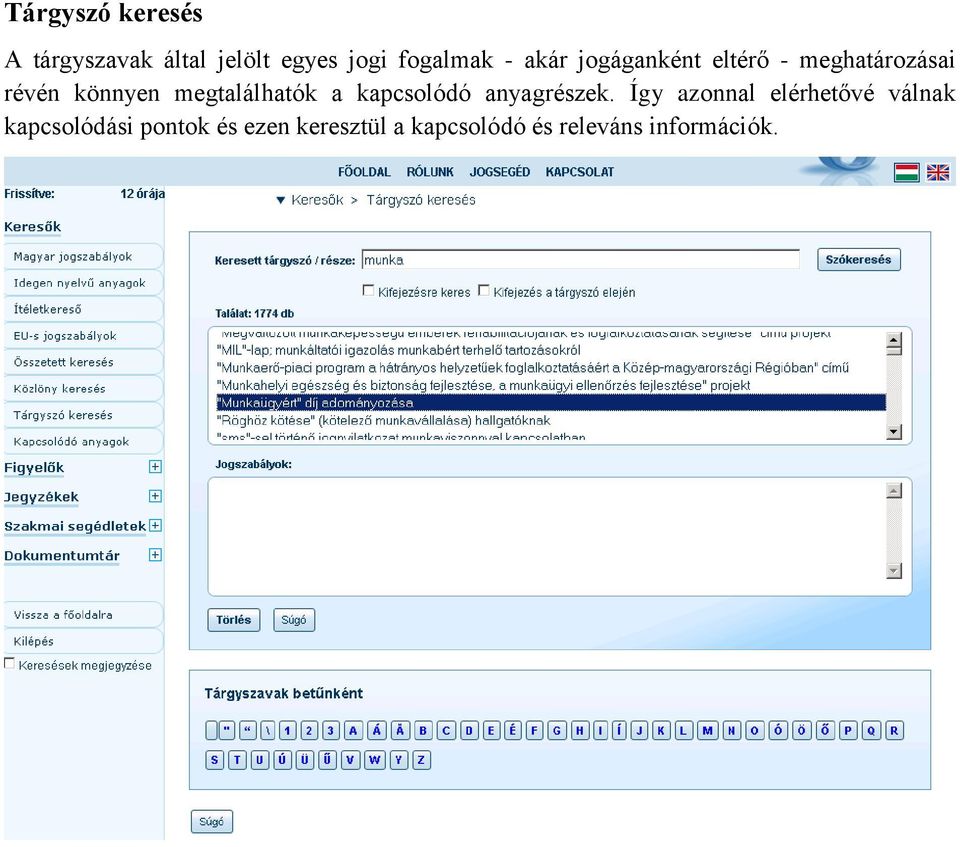Go to Magyar jogszabályok search
The height and width of the screenshot is (847, 960).
click(x=83, y=257)
